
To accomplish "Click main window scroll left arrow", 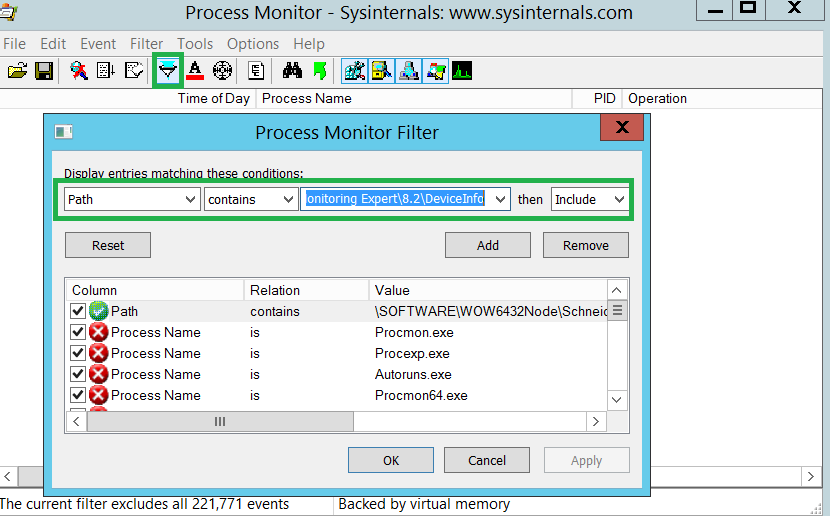I will coord(8,476).
